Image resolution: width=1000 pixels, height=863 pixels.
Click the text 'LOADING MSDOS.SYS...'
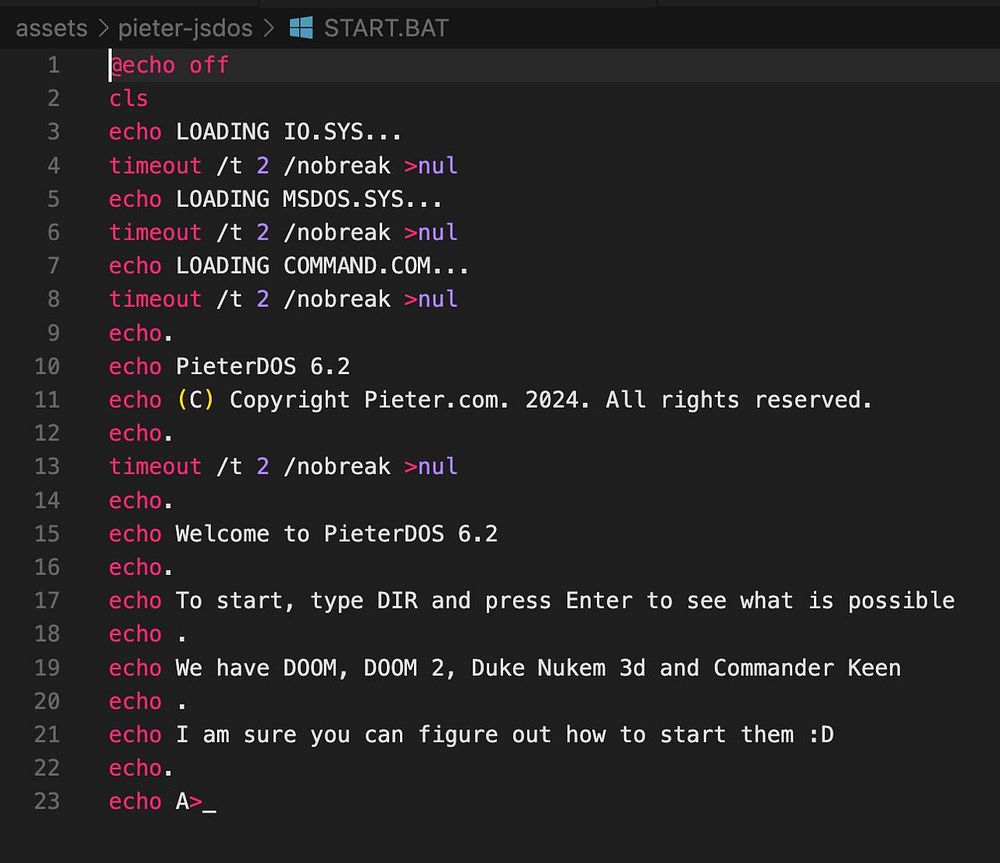(309, 198)
